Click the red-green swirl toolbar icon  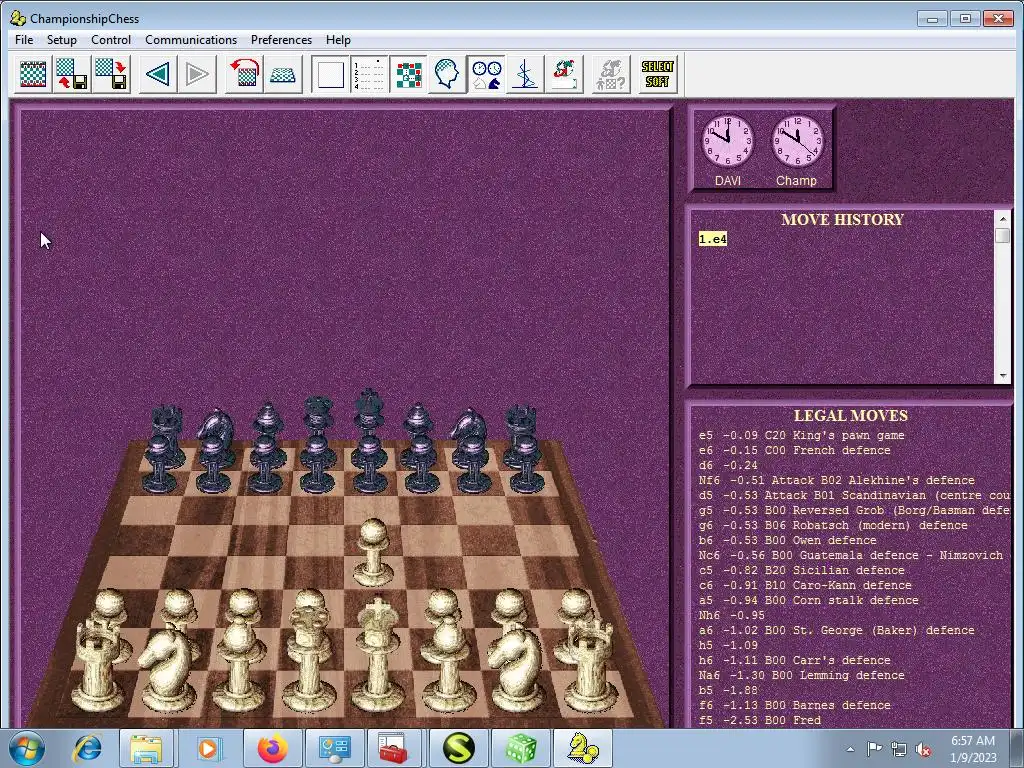pos(564,74)
